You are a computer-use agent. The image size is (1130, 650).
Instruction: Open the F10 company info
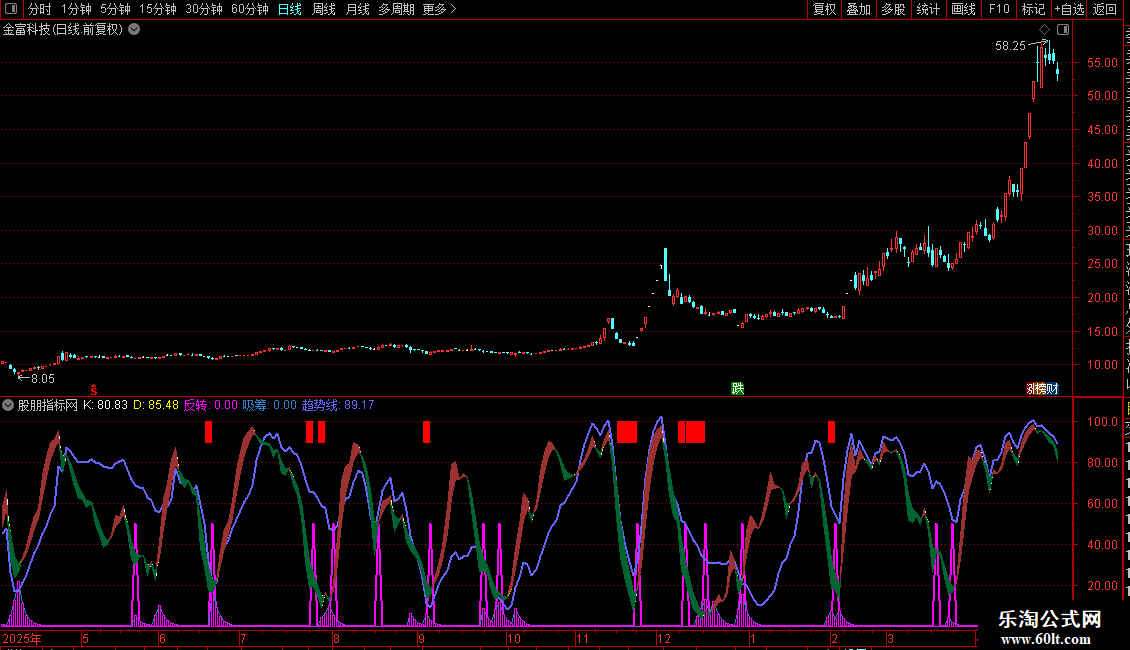click(x=999, y=9)
